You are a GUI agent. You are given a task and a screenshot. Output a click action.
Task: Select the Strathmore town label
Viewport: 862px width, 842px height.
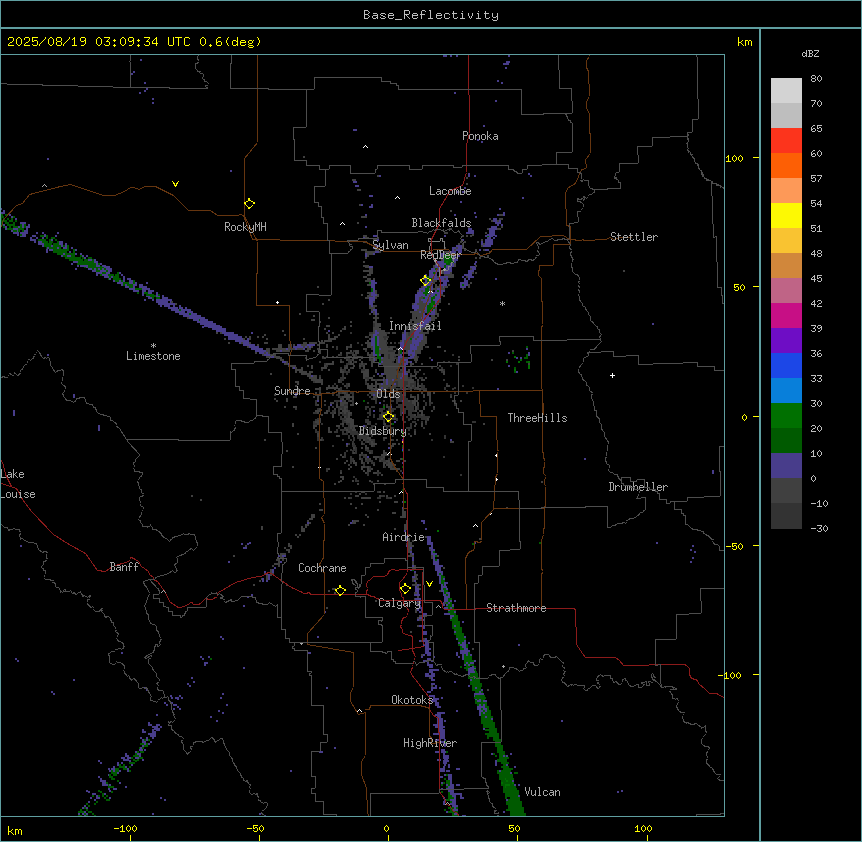tap(516, 608)
